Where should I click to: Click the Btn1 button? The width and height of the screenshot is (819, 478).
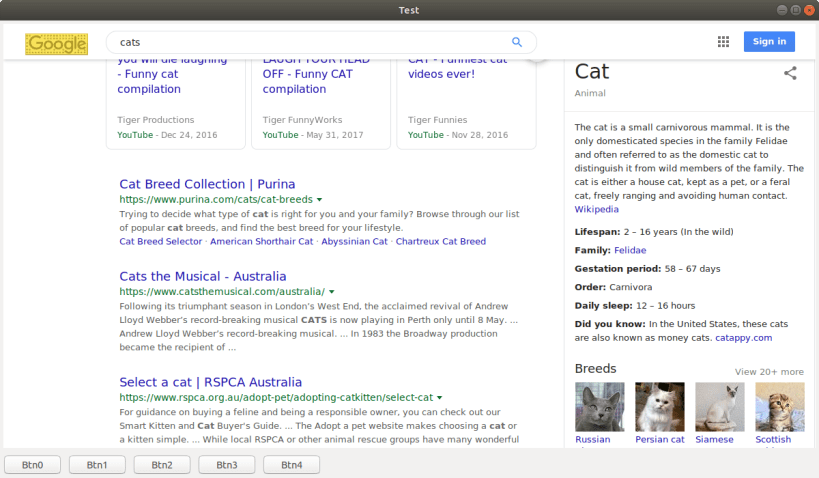click(x=97, y=465)
